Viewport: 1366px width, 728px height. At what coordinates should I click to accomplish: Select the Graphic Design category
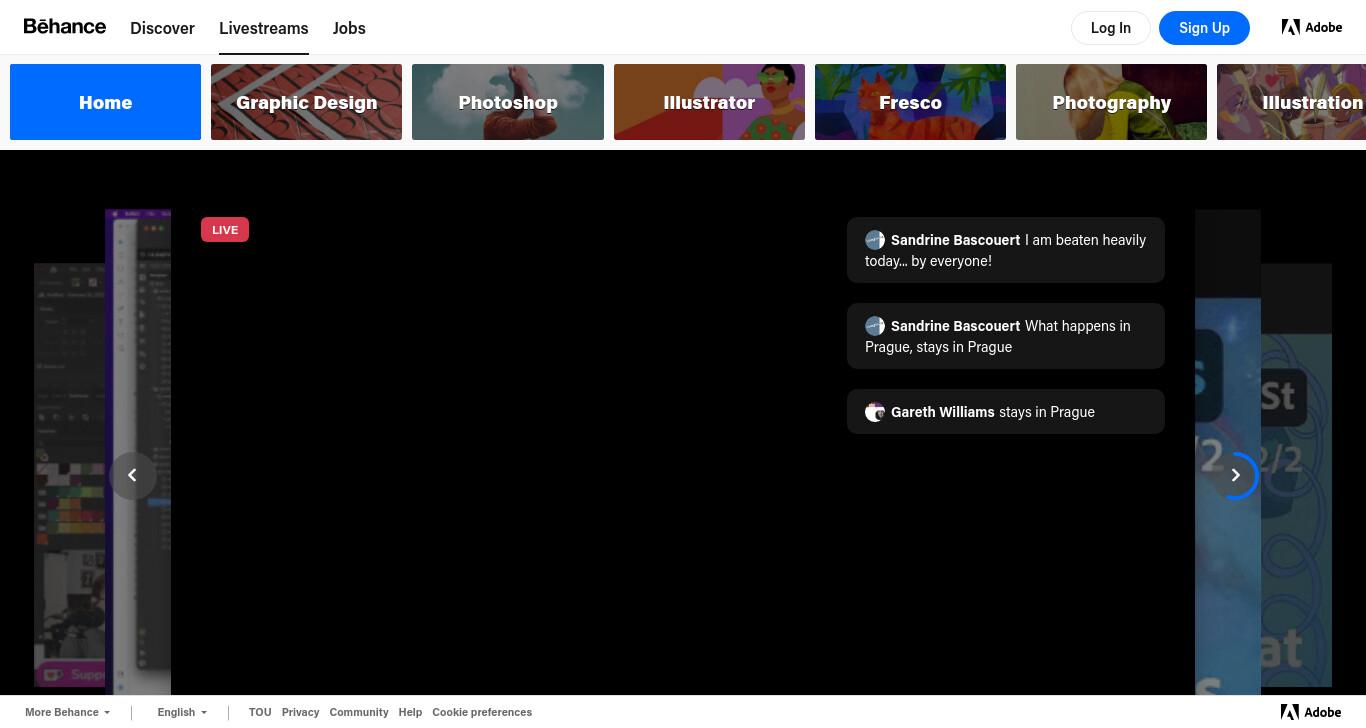[x=306, y=102]
